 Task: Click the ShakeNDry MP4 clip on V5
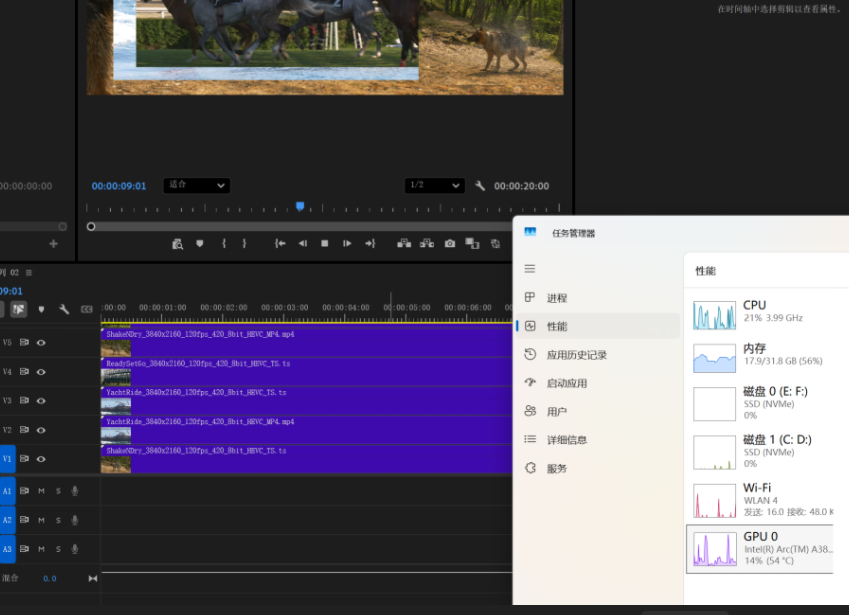306,342
